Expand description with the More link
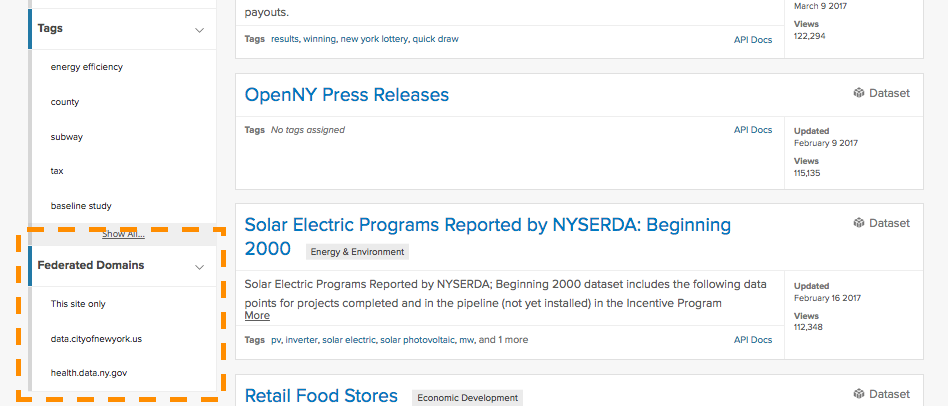This screenshot has height=406, width=948. pos(257,315)
